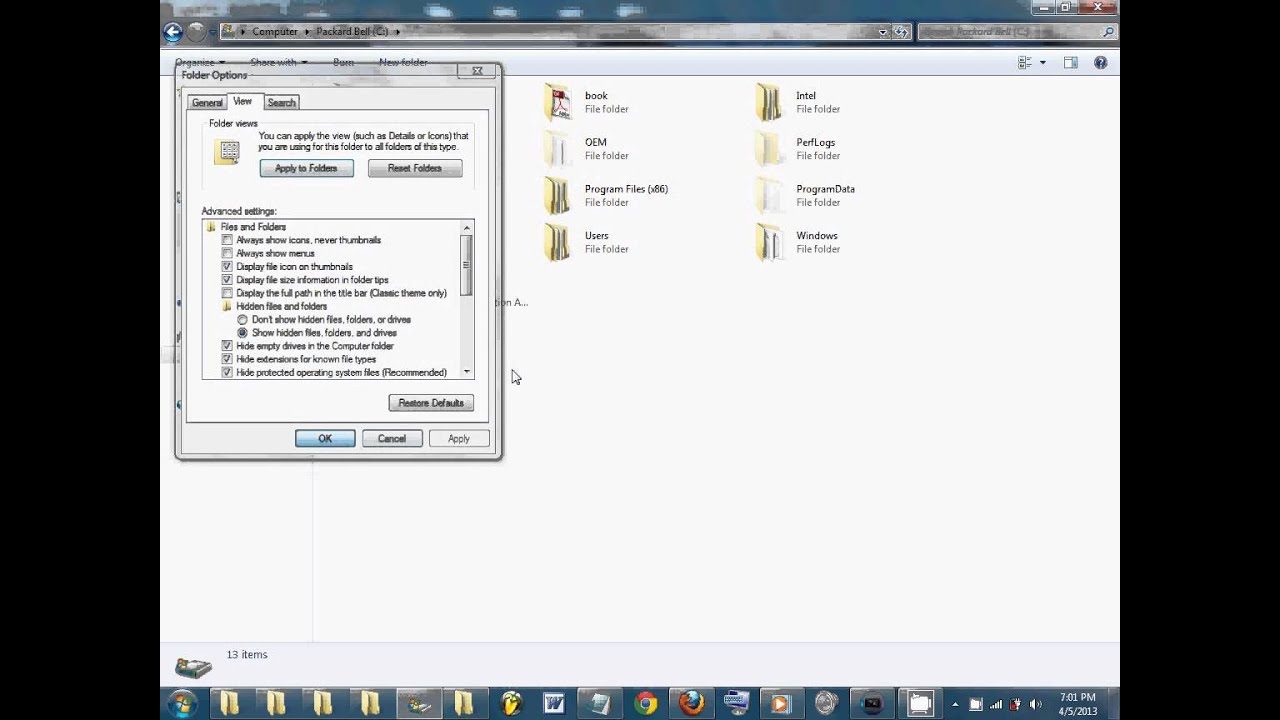
Task: Uncheck Hide extensions for known file types
Action: 227,359
